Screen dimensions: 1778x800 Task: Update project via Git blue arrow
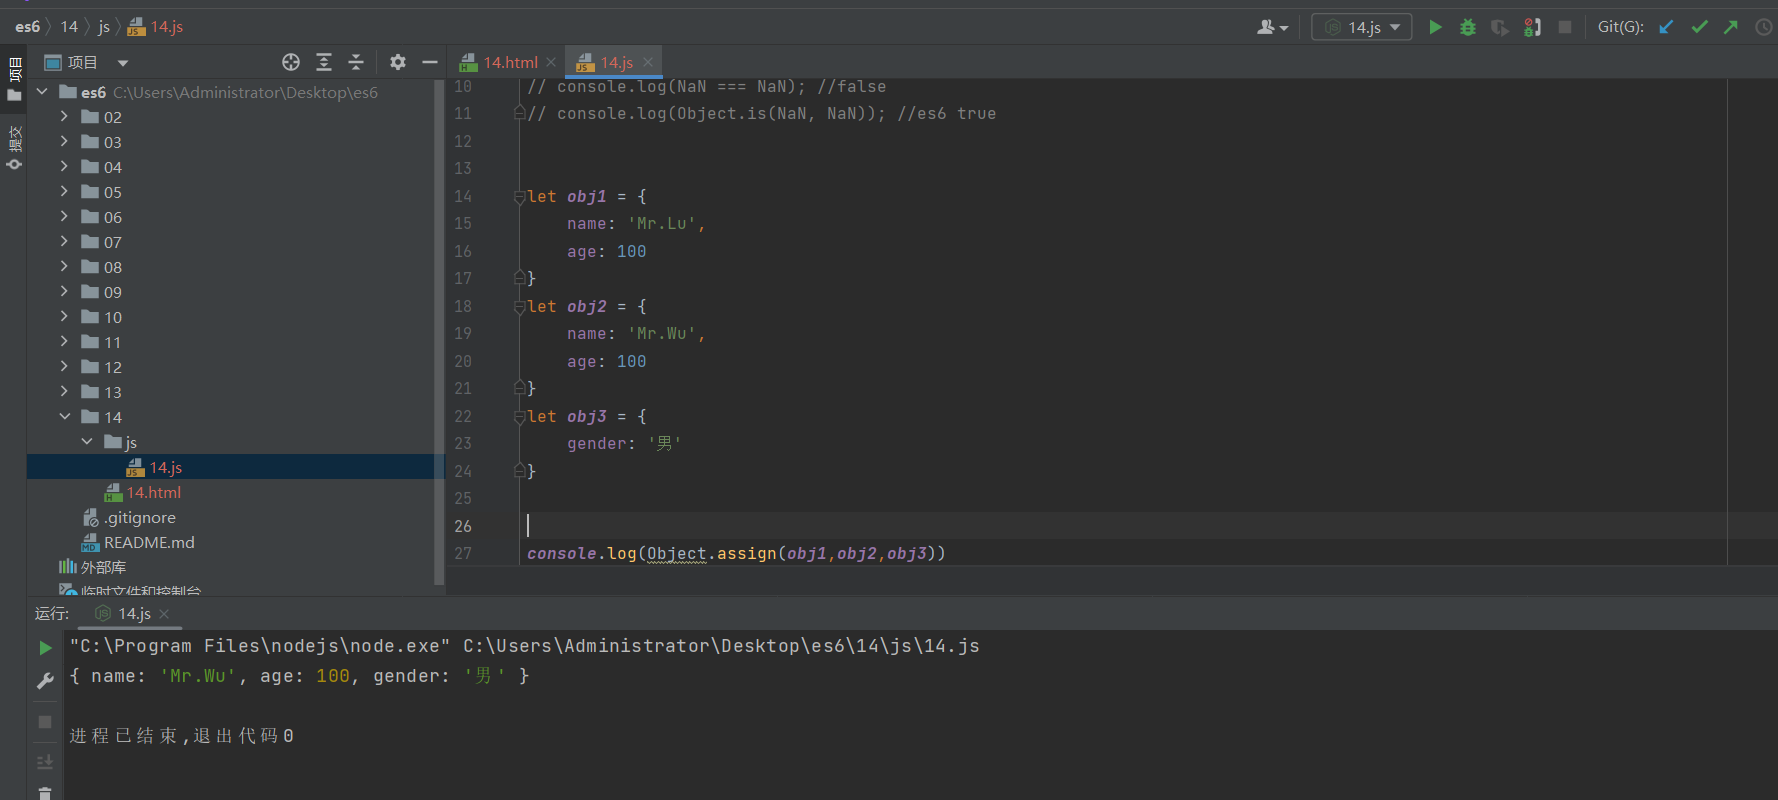click(x=1666, y=27)
